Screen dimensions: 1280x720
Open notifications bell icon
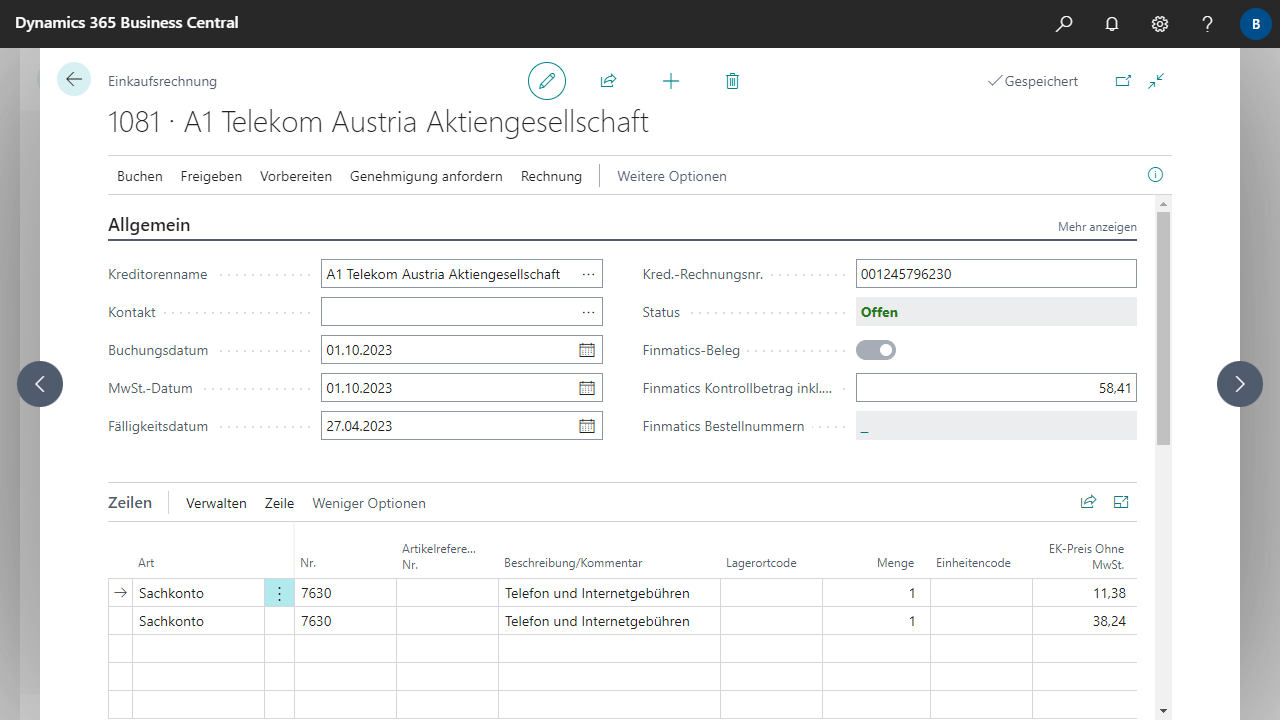pyautogui.click(x=1112, y=23)
